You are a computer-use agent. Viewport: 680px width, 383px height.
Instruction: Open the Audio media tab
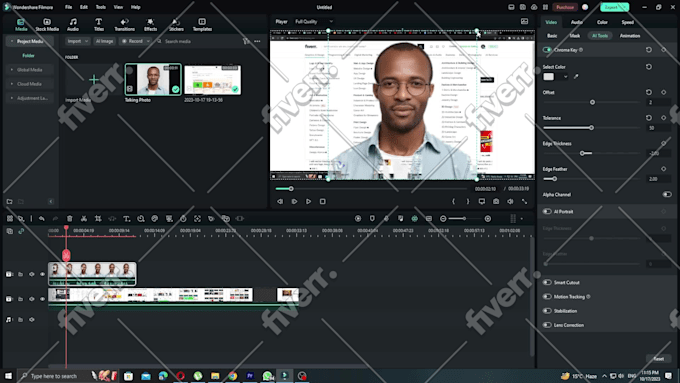[73, 24]
